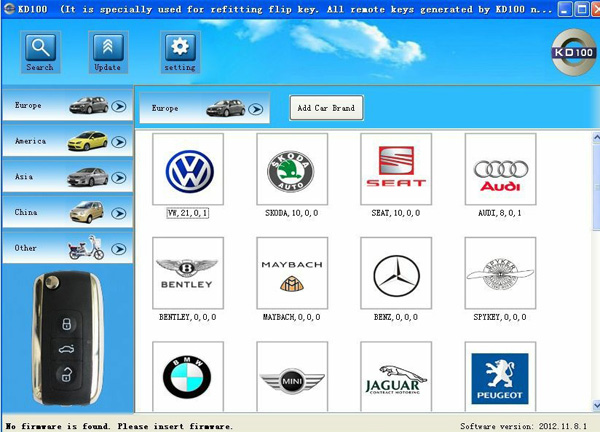Click the scrollbar up arrow in brand list

(596, 138)
